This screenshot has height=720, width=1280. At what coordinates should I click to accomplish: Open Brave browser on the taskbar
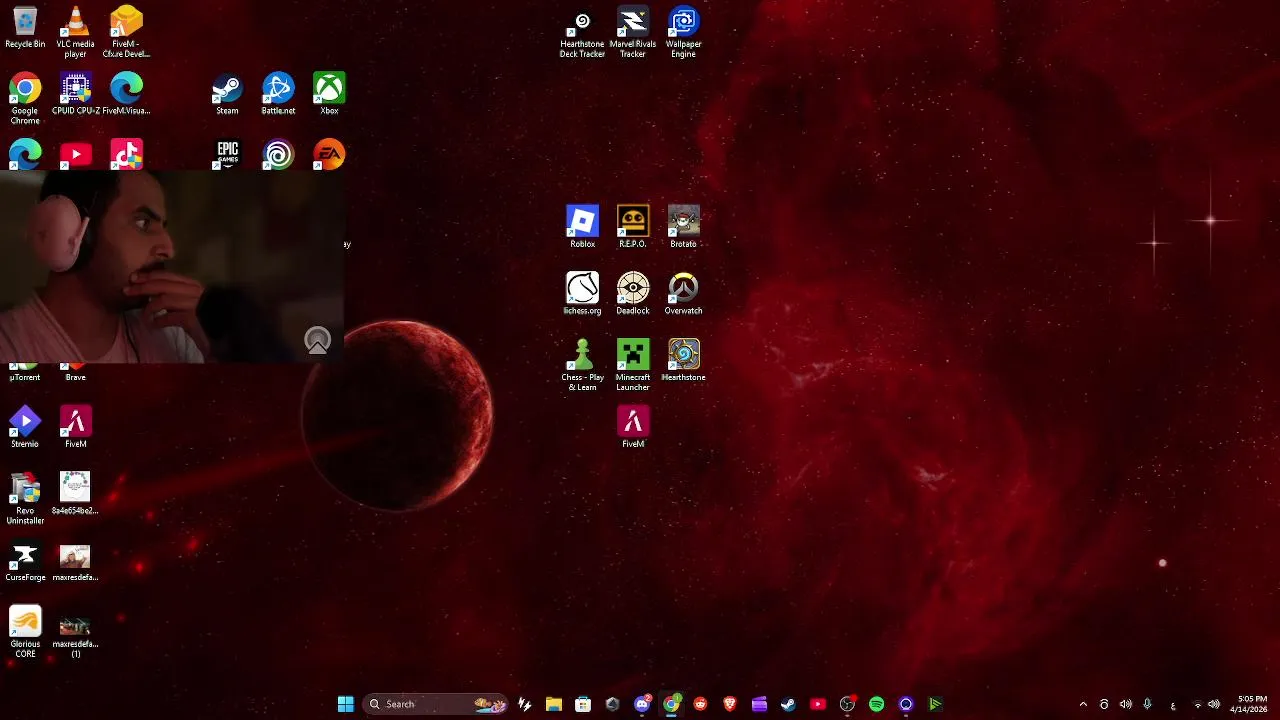tap(729, 704)
